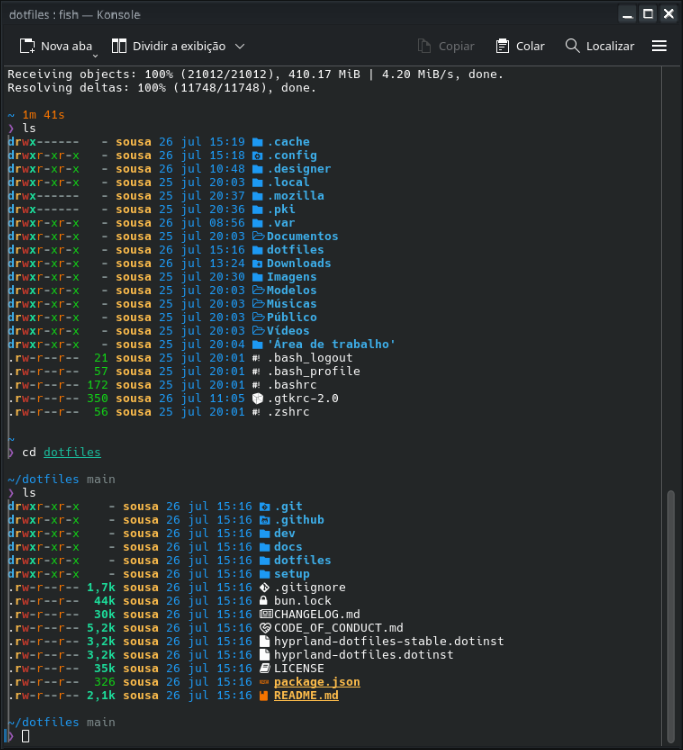Maximize the Konsole window
Viewport: 683px width, 750px height.
tap(647, 14)
